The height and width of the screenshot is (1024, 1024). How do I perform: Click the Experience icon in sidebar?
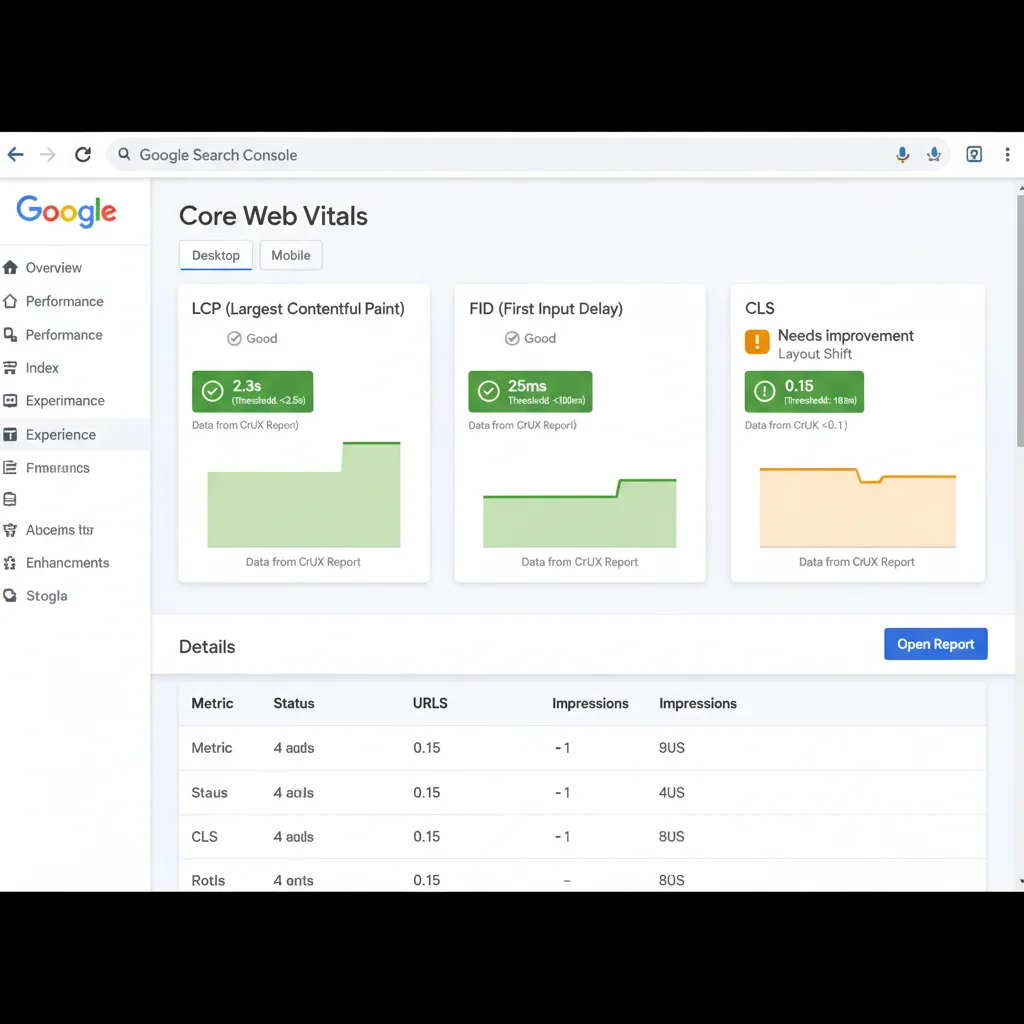(x=10, y=434)
